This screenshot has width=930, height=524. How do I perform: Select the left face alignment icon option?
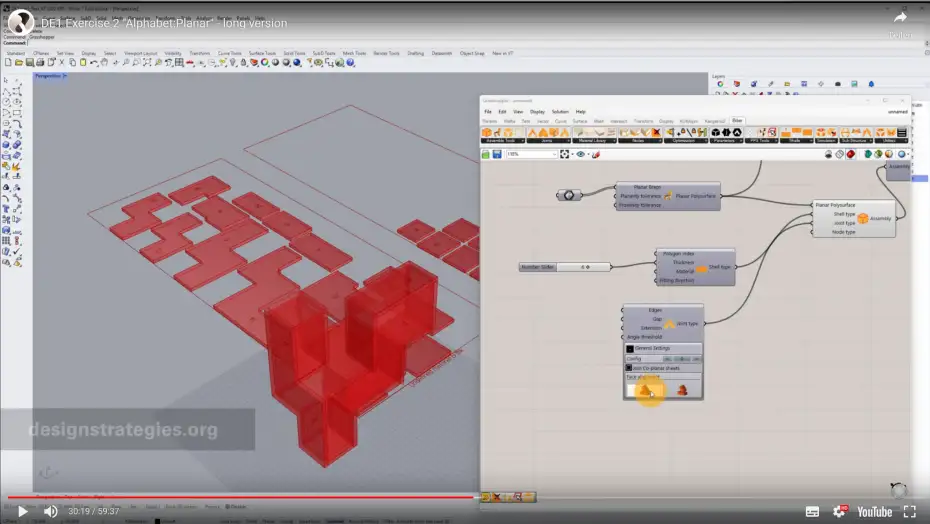pos(645,390)
